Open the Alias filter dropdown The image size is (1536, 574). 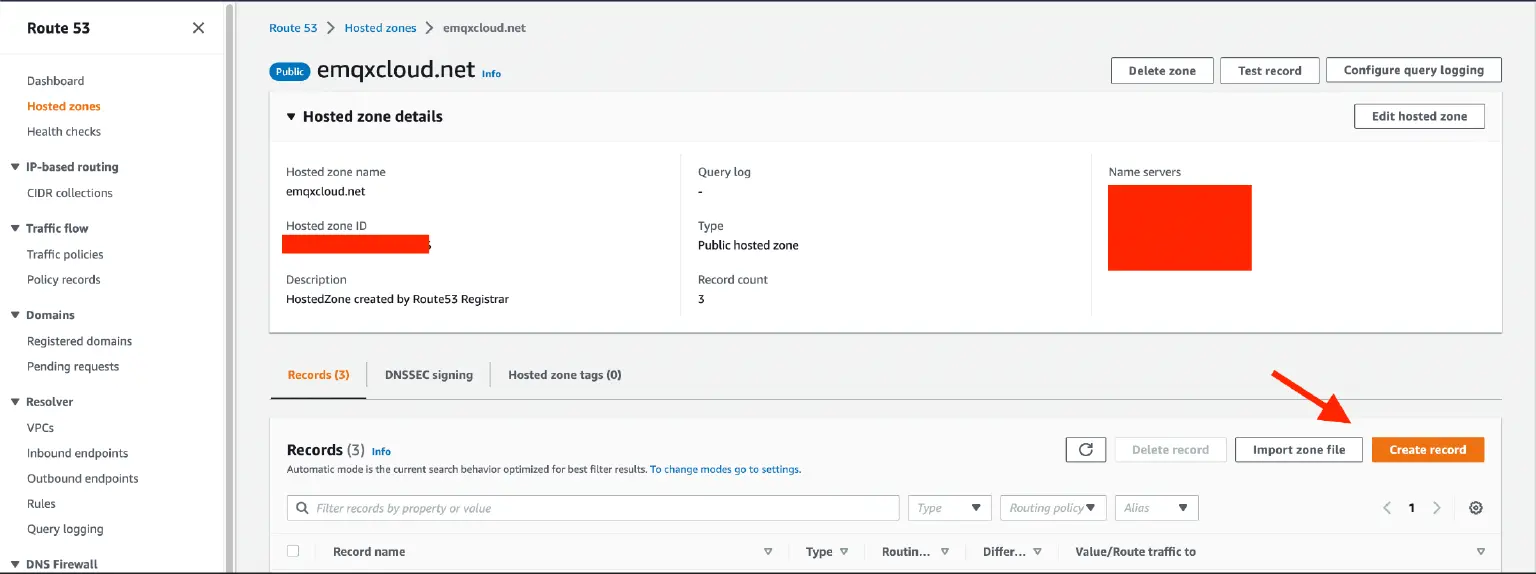pos(1156,508)
